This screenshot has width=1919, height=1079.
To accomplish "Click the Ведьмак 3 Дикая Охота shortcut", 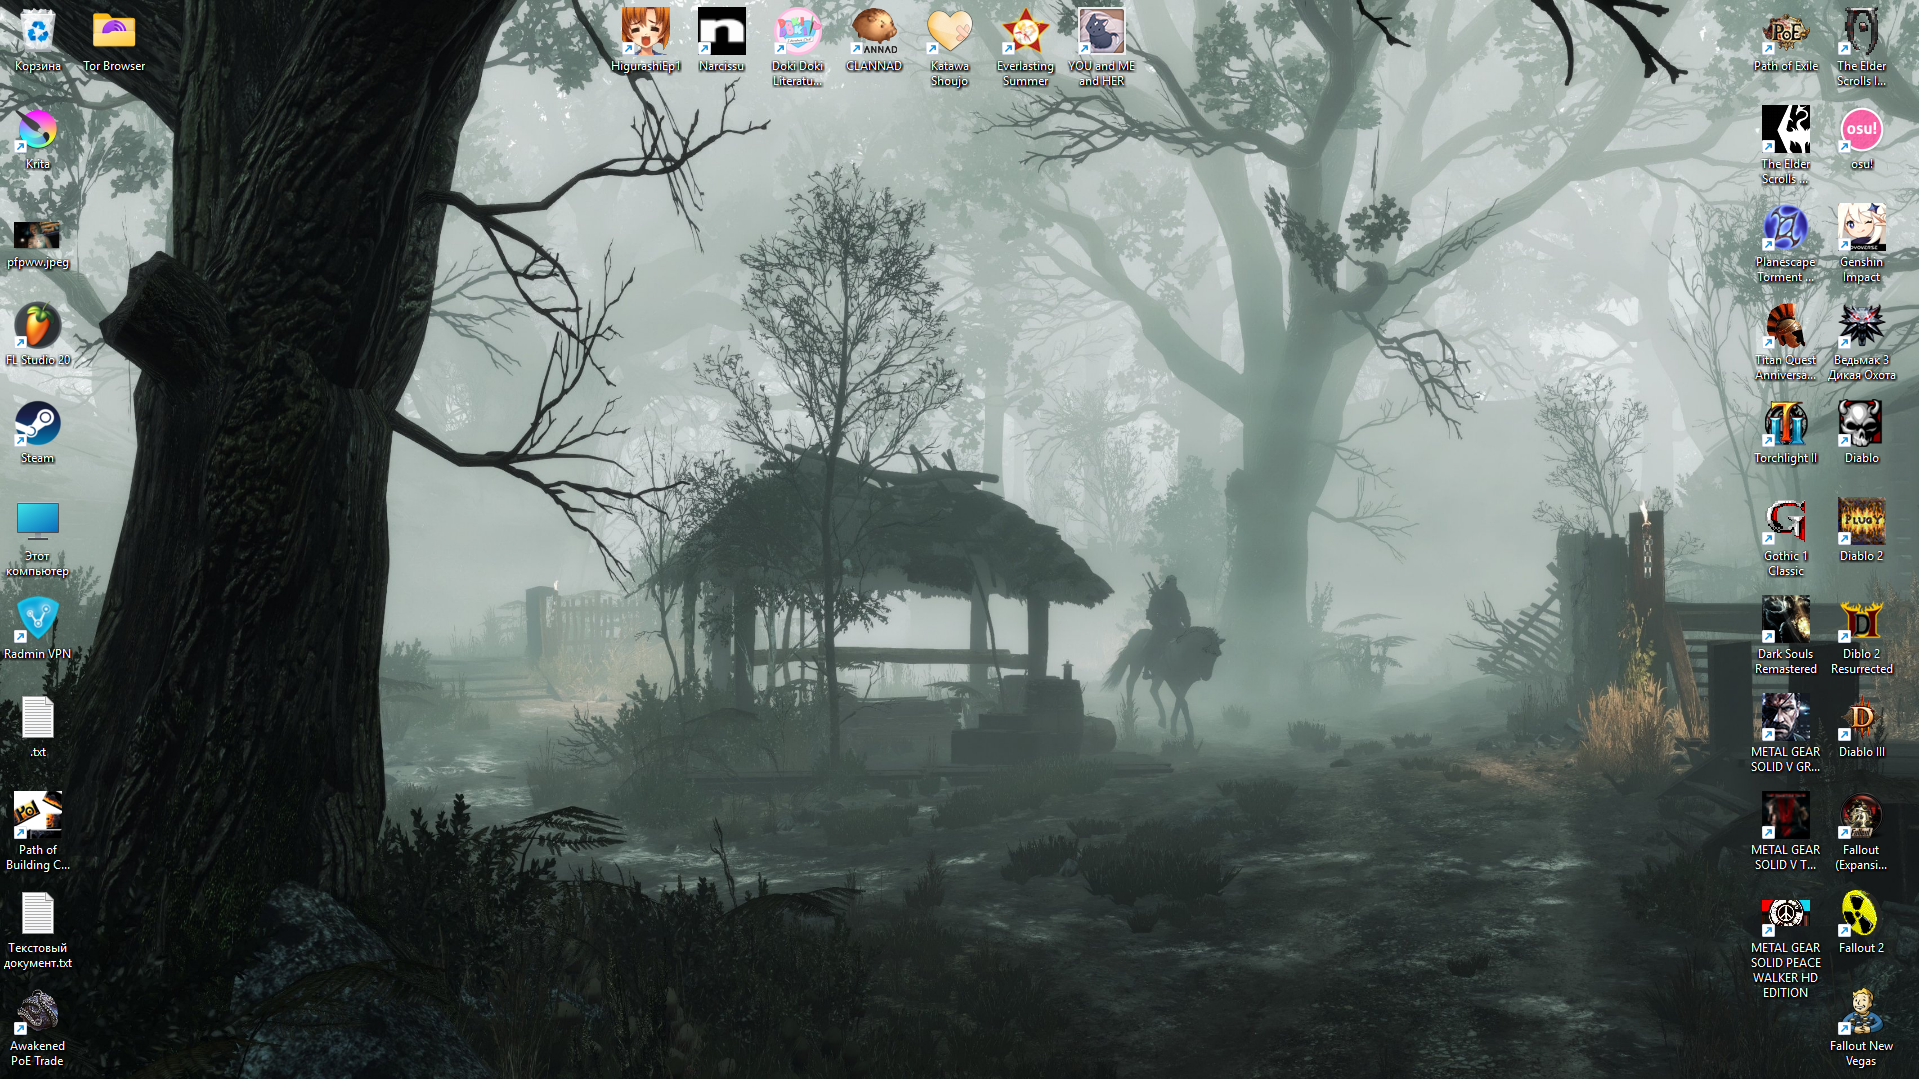I will coord(1861,341).
